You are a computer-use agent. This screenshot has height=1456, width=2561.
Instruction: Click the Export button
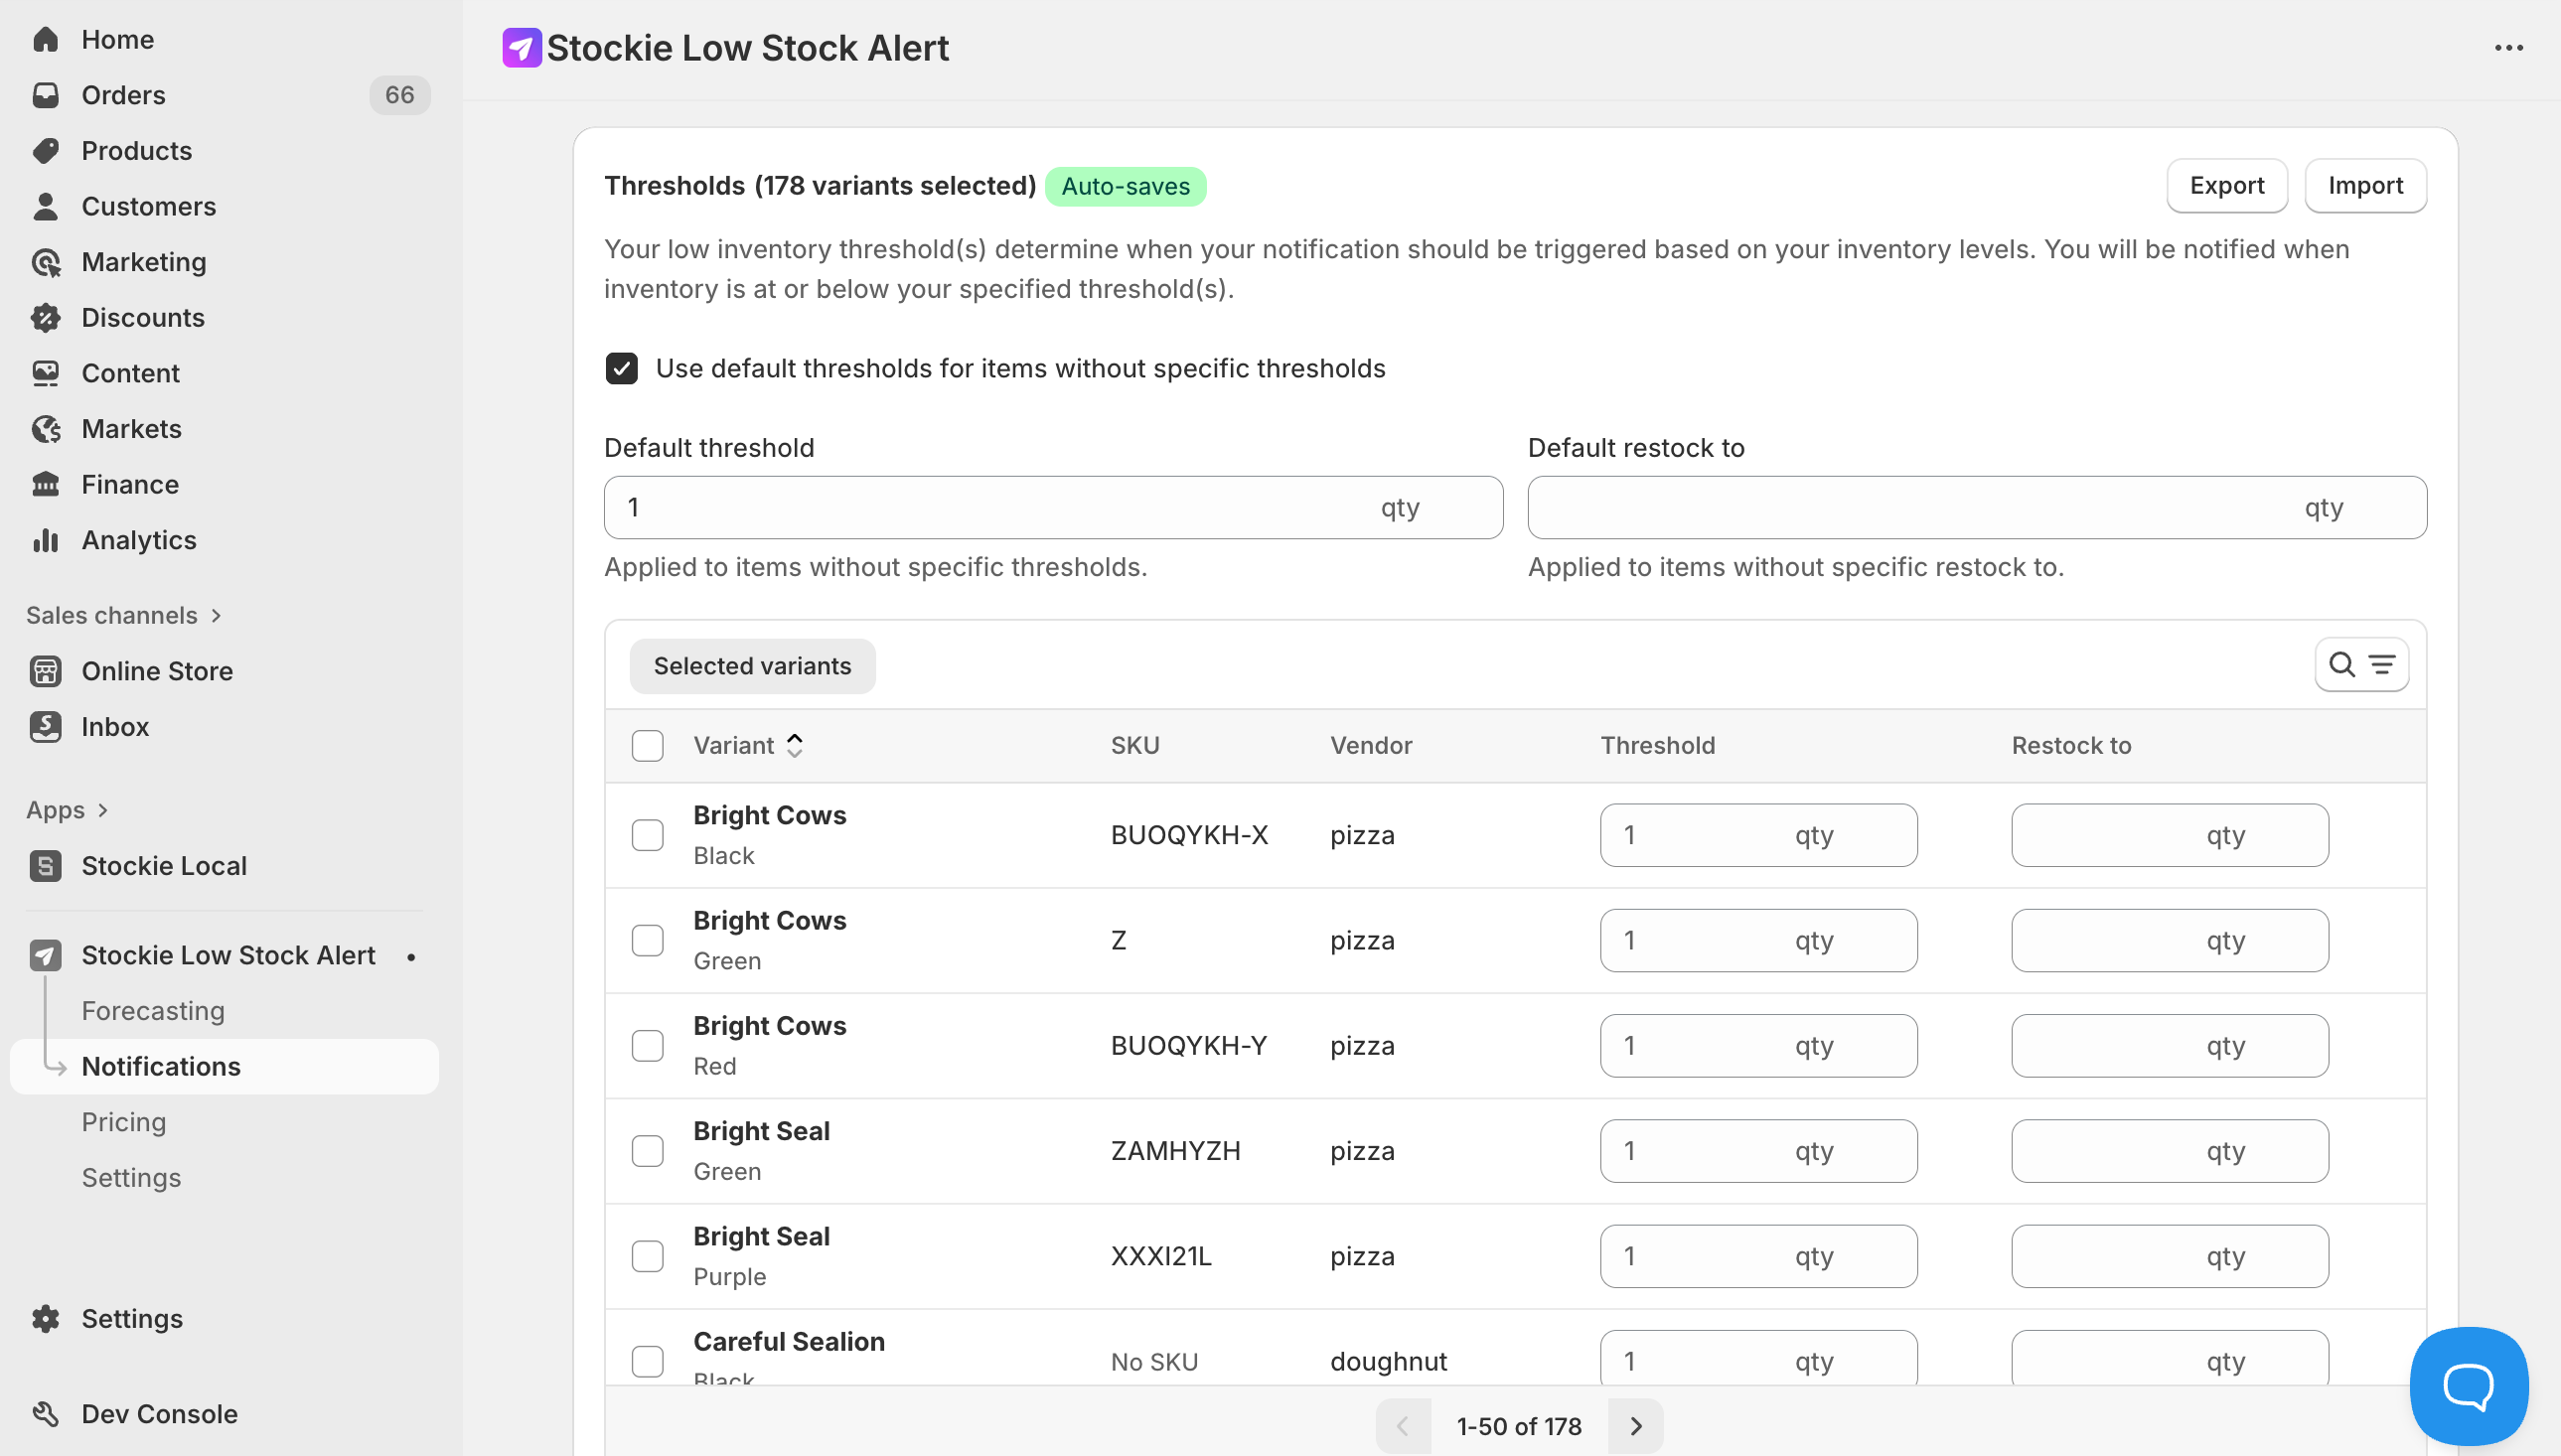pos(2226,186)
